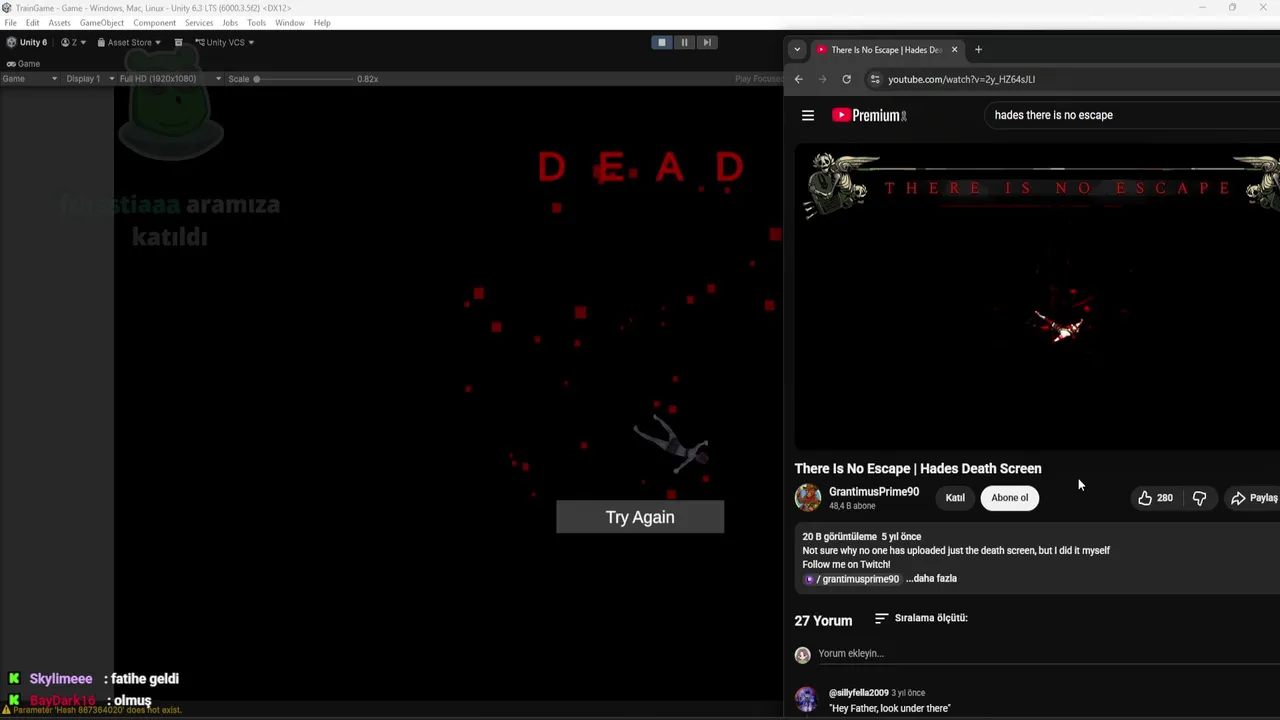Open the GrantimusPrime90 channel name link
The height and width of the screenshot is (720, 1280).
tap(874, 492)
